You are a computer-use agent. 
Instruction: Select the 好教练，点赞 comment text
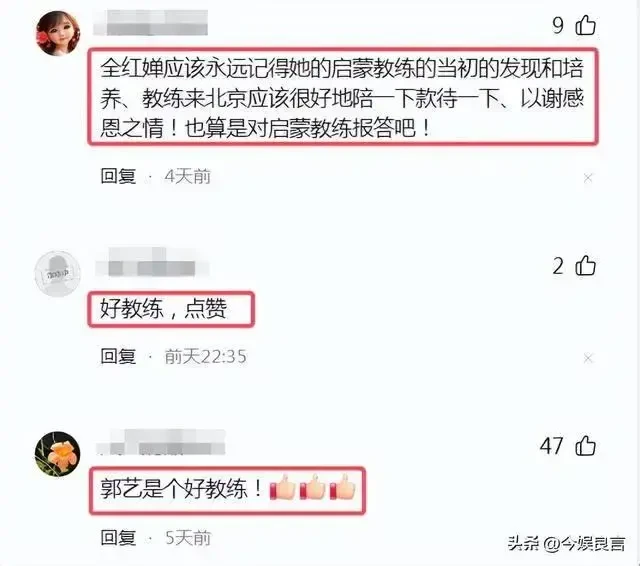(x=164, y=309)
